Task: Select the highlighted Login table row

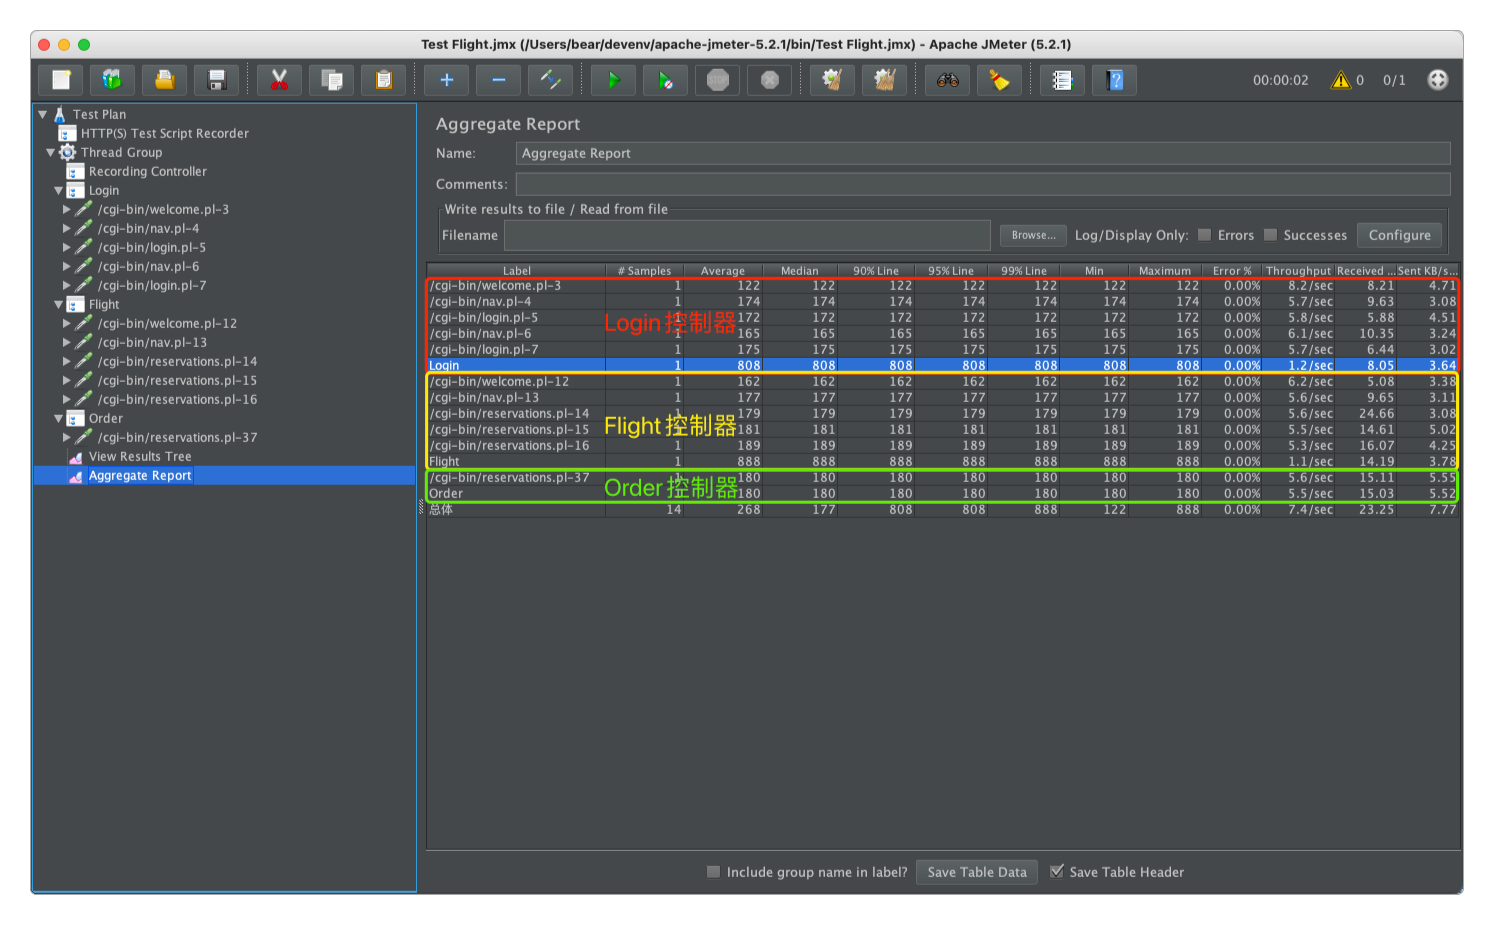Action: point(943,365)
